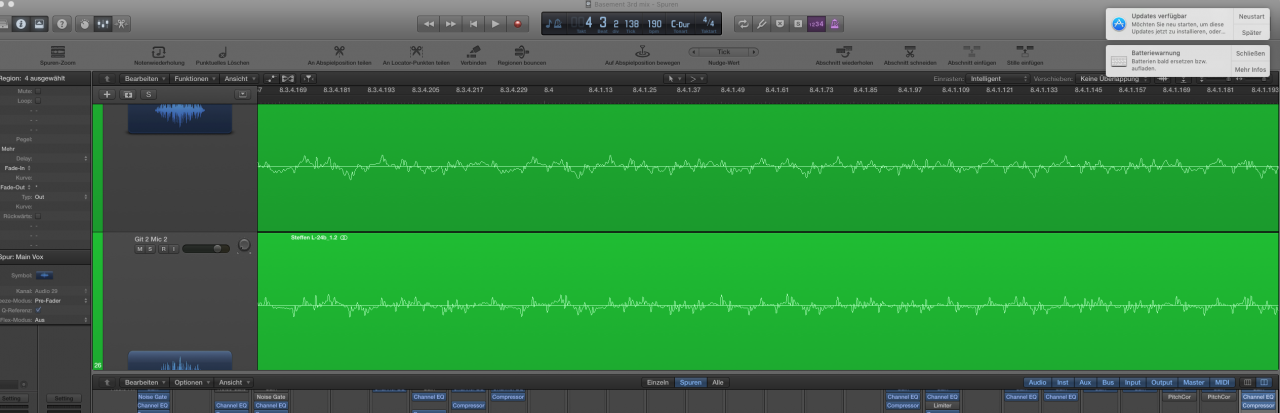Toggle Cycle mode in the control bar

point(743,23)
